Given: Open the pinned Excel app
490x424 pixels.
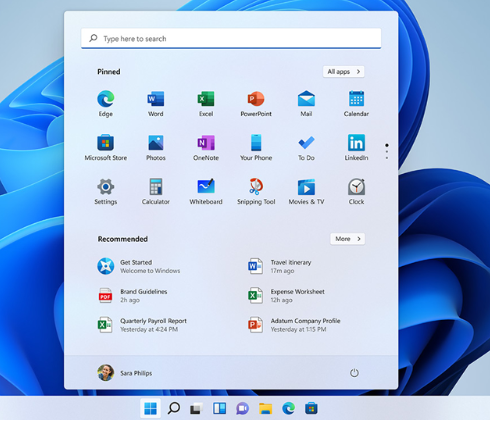Looking at the screenshot, I should pyautogui.click(x=206, y=104).
